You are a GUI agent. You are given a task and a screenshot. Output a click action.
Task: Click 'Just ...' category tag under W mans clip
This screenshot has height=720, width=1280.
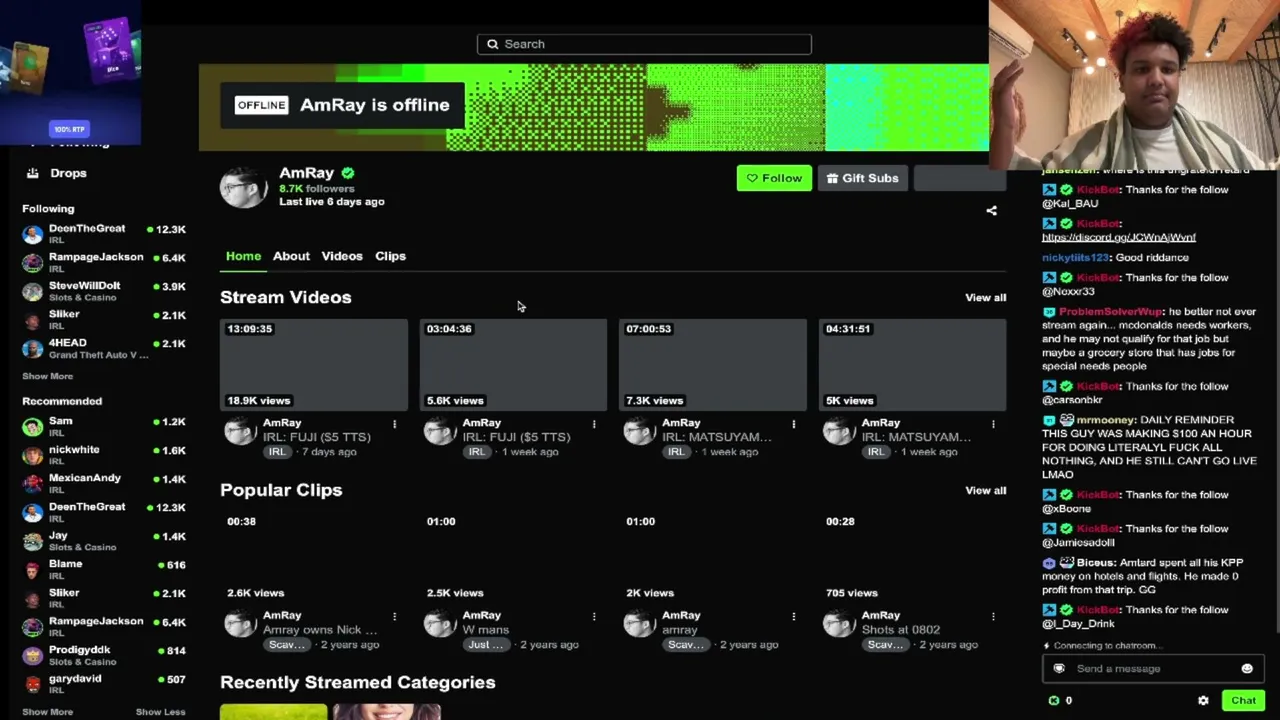(485, 645)
